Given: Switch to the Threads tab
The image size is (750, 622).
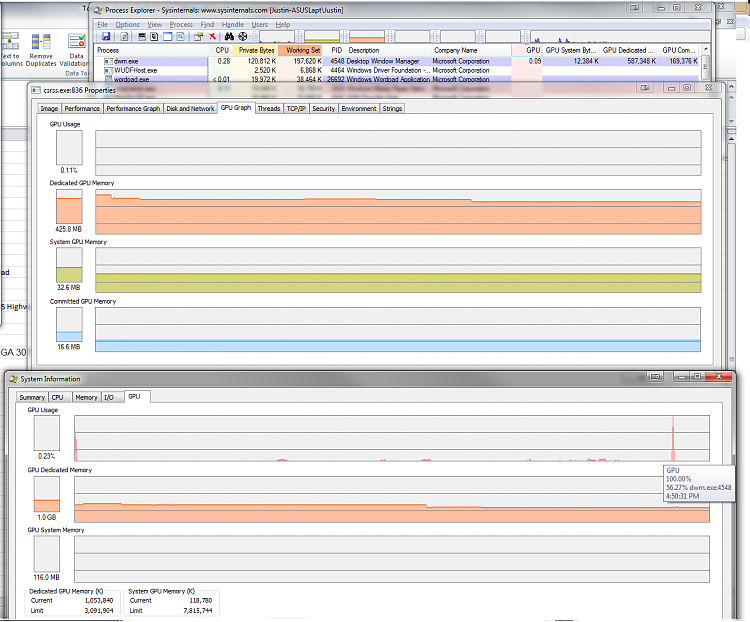Looking at the screenshot, I should pyautogui.click(x=269, y=109).
